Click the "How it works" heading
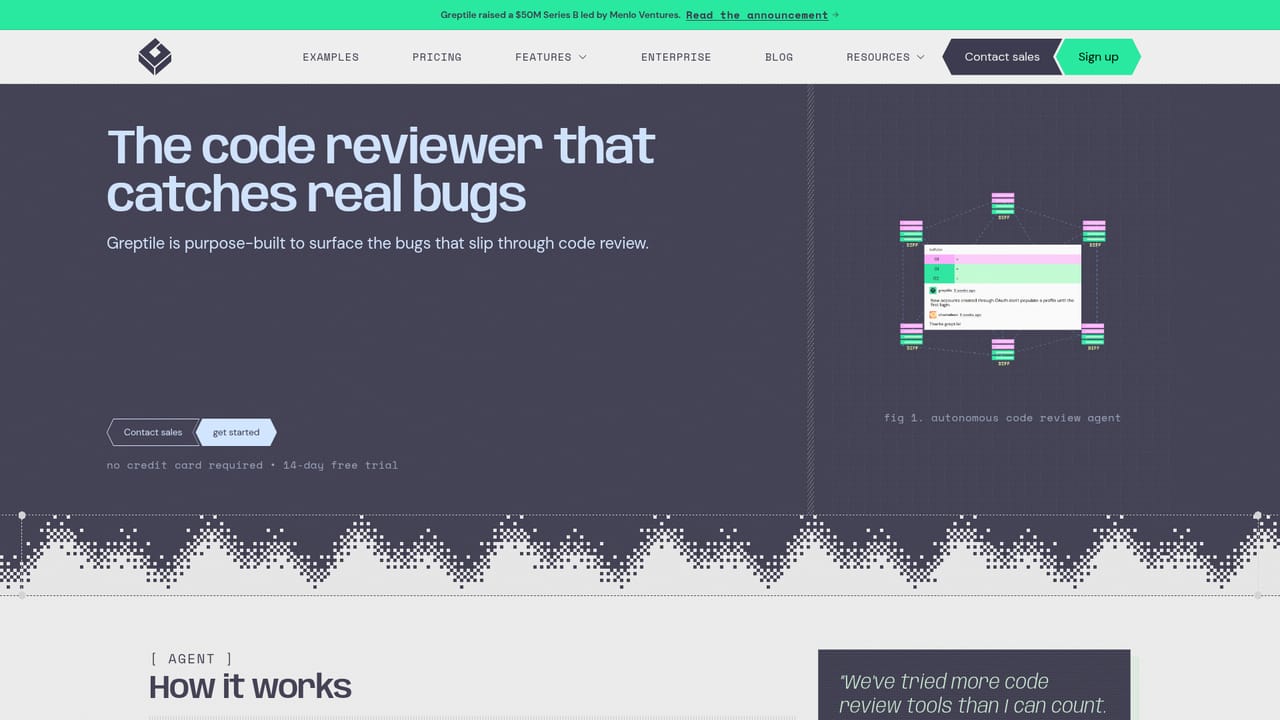Viewport: 1280px width, 720px height. (x=250, y=687)
